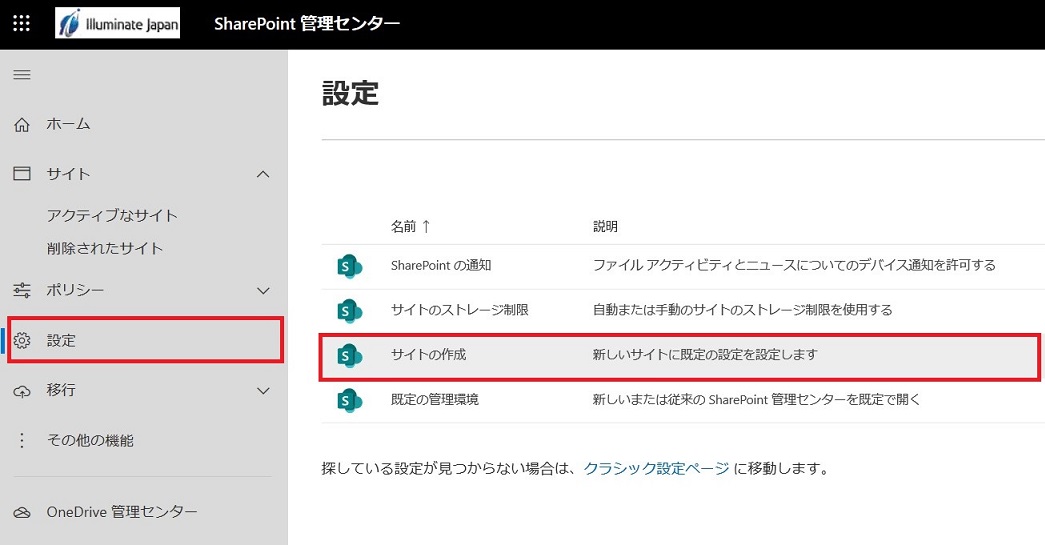Click the cloud upload icon beside 移行
Screen dimensions: 1045x545
22,391
